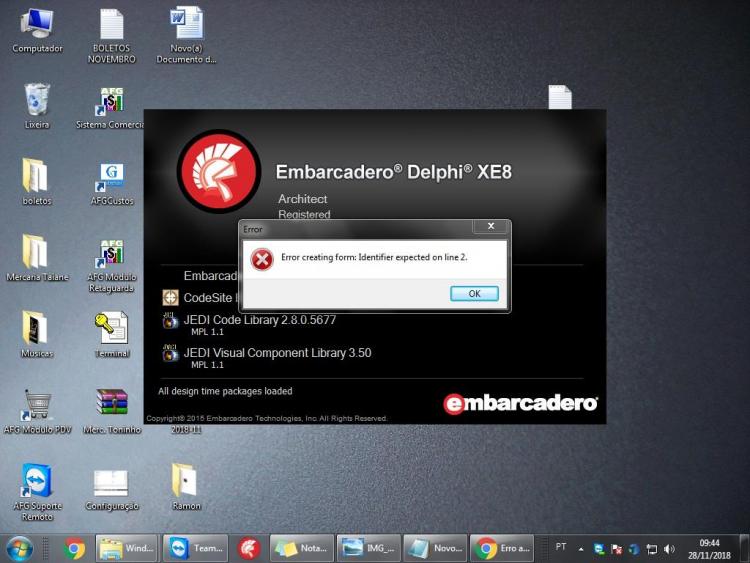Show hidden tray icons arrow

pos(581,549)
